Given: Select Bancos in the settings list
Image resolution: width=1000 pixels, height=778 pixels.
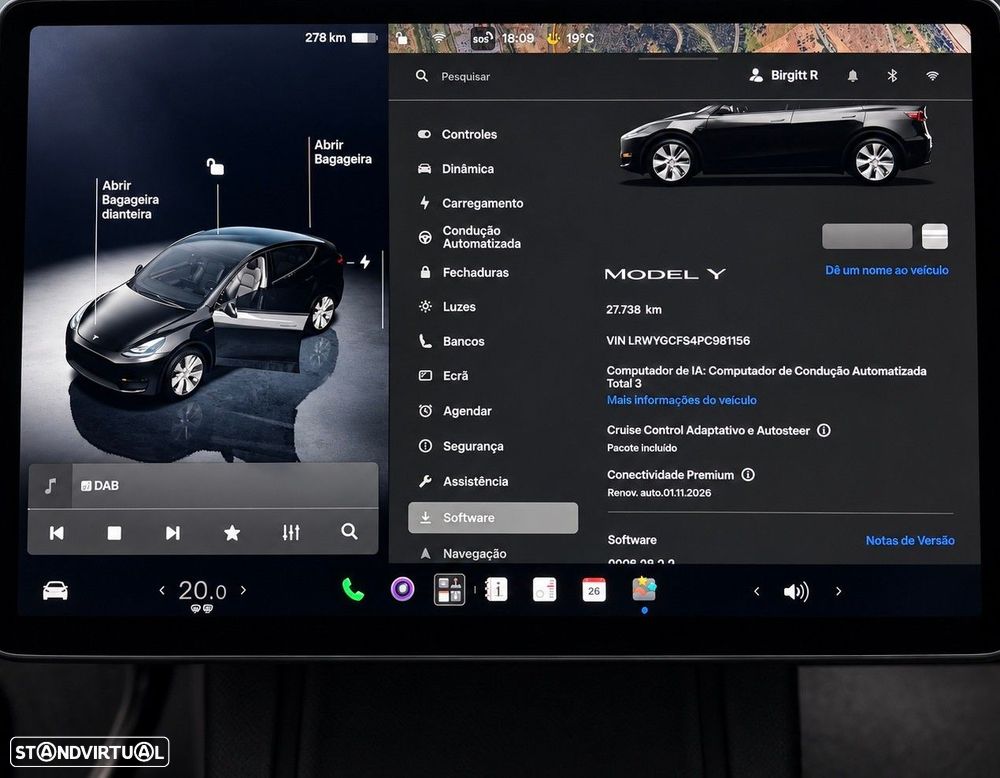Looking at the screenshot, I should click(x=452, y=341).
